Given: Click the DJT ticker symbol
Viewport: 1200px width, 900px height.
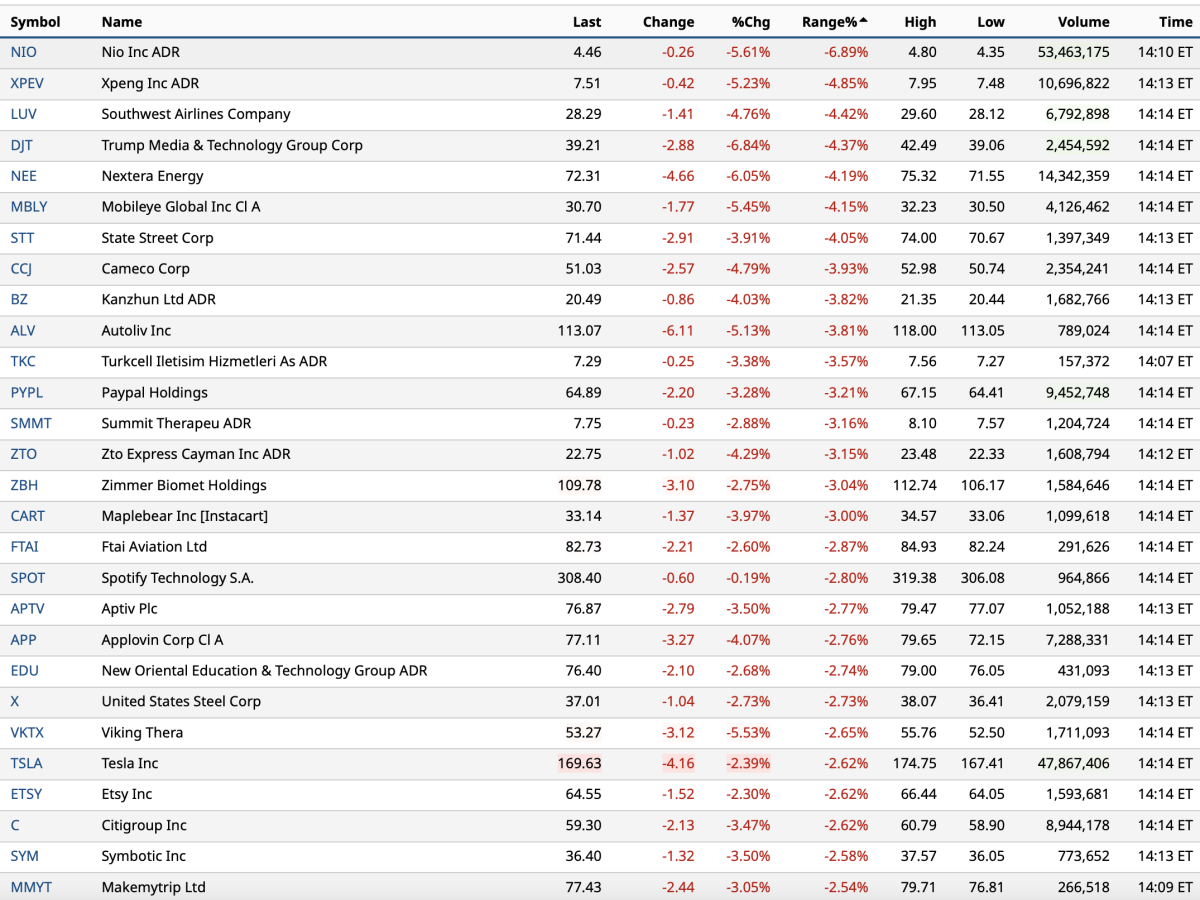Looking at the screenshot, I should tap(21, 145).
